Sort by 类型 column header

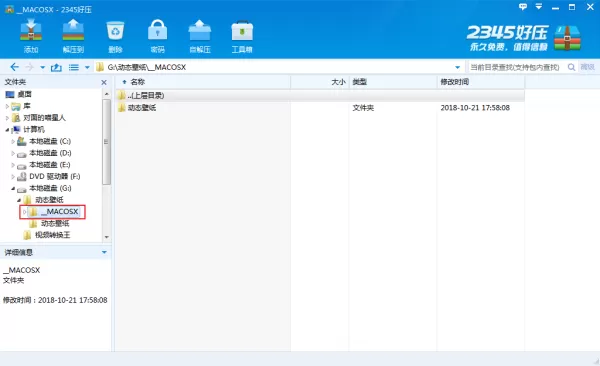pos(393,82)
